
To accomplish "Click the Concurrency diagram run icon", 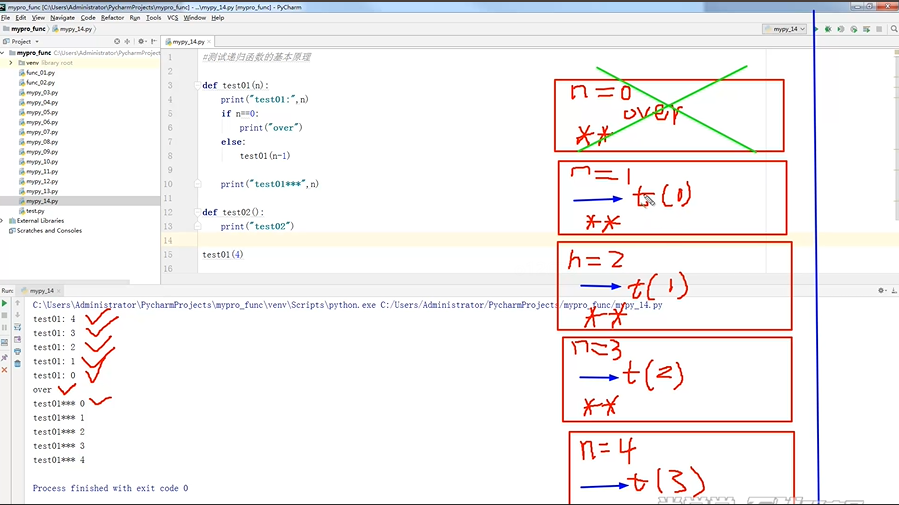I will click(866, 29).
